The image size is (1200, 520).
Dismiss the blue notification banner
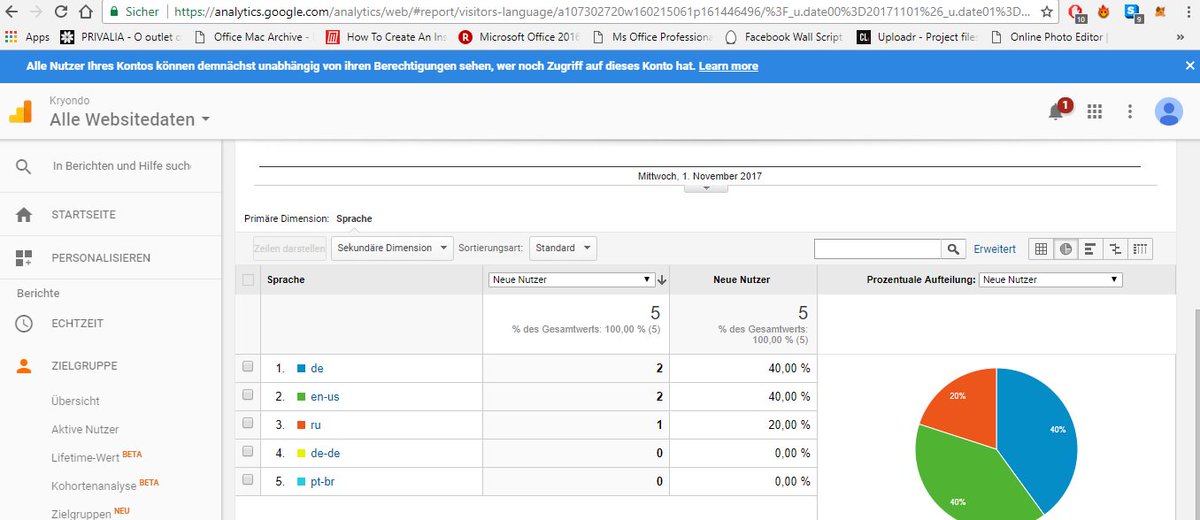[1189, 65]
